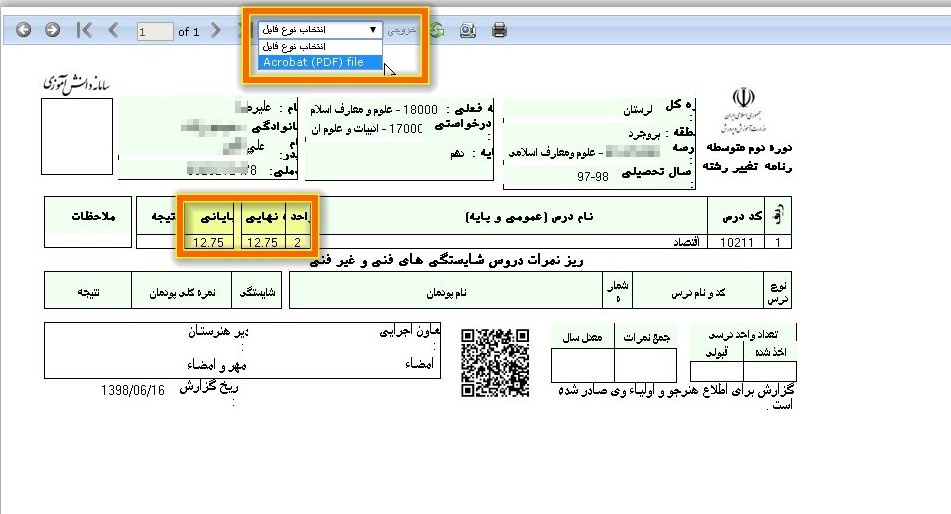Go to previous page of report
Screen dimensions: 951x514
(x=113, y=31)
